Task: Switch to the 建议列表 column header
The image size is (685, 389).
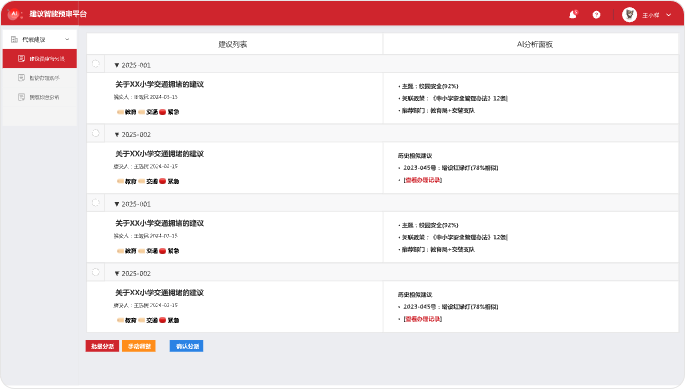Action: pyautogui.click(x=232, y=44)
